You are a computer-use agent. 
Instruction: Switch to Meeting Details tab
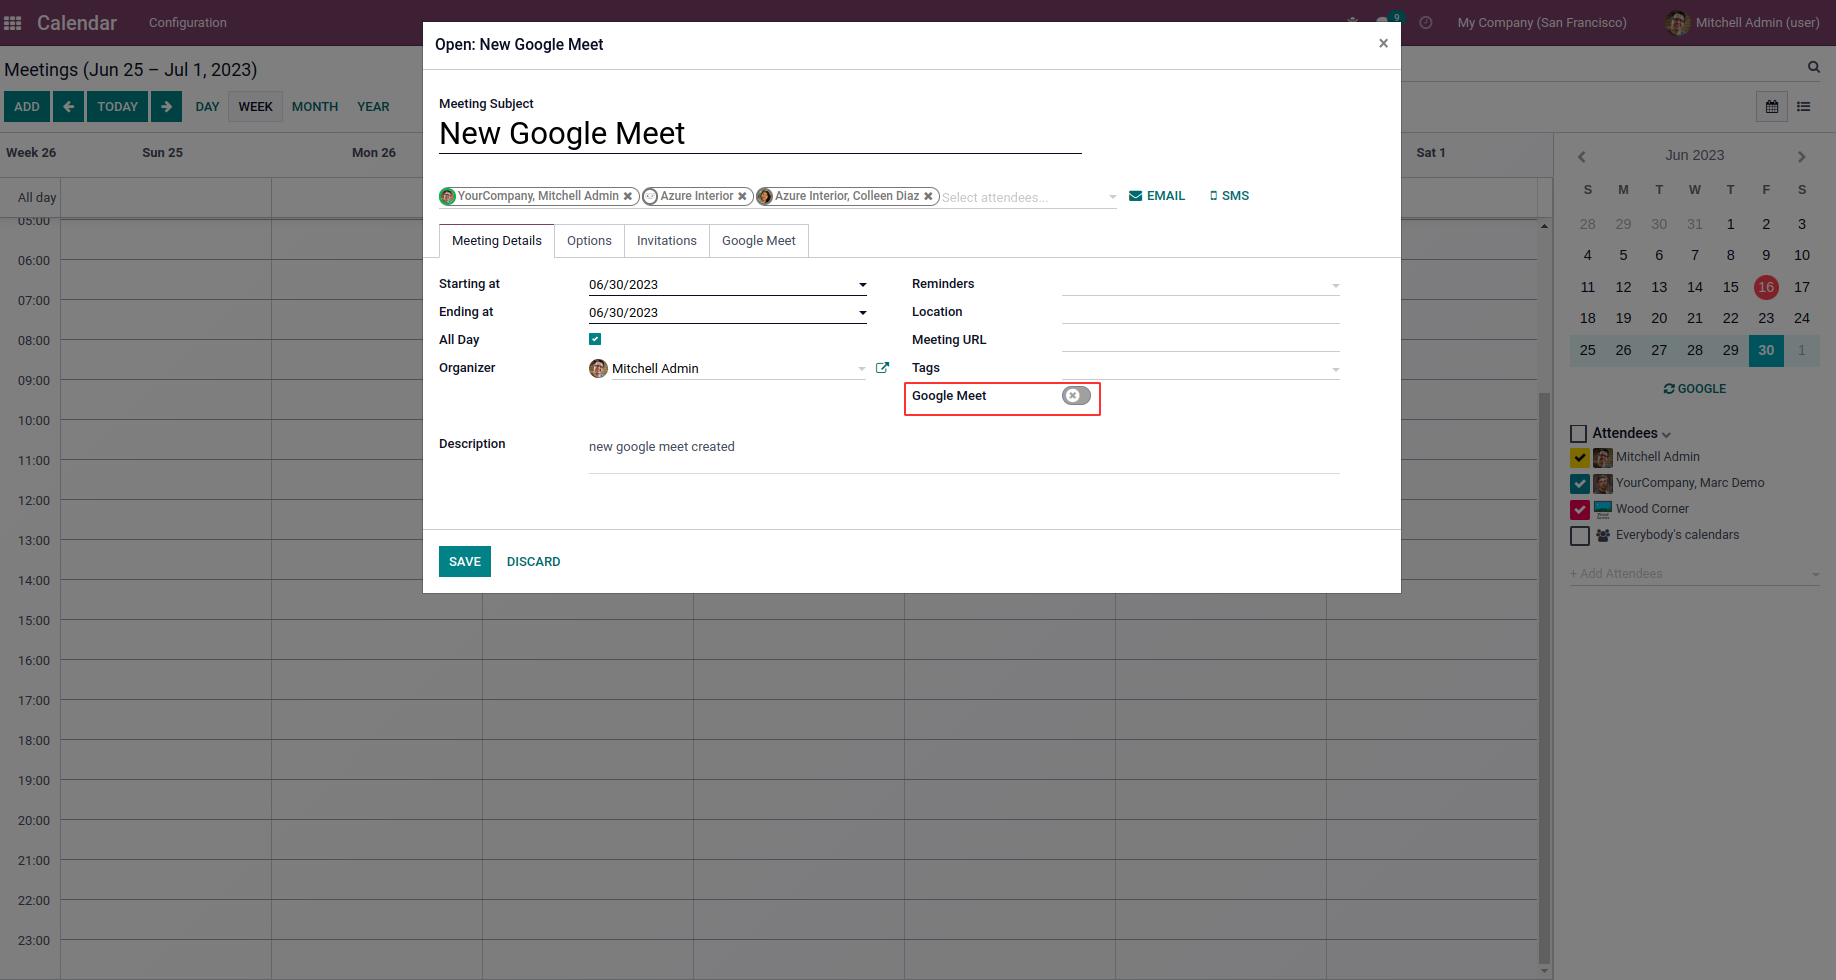click(x=497, y=241)
